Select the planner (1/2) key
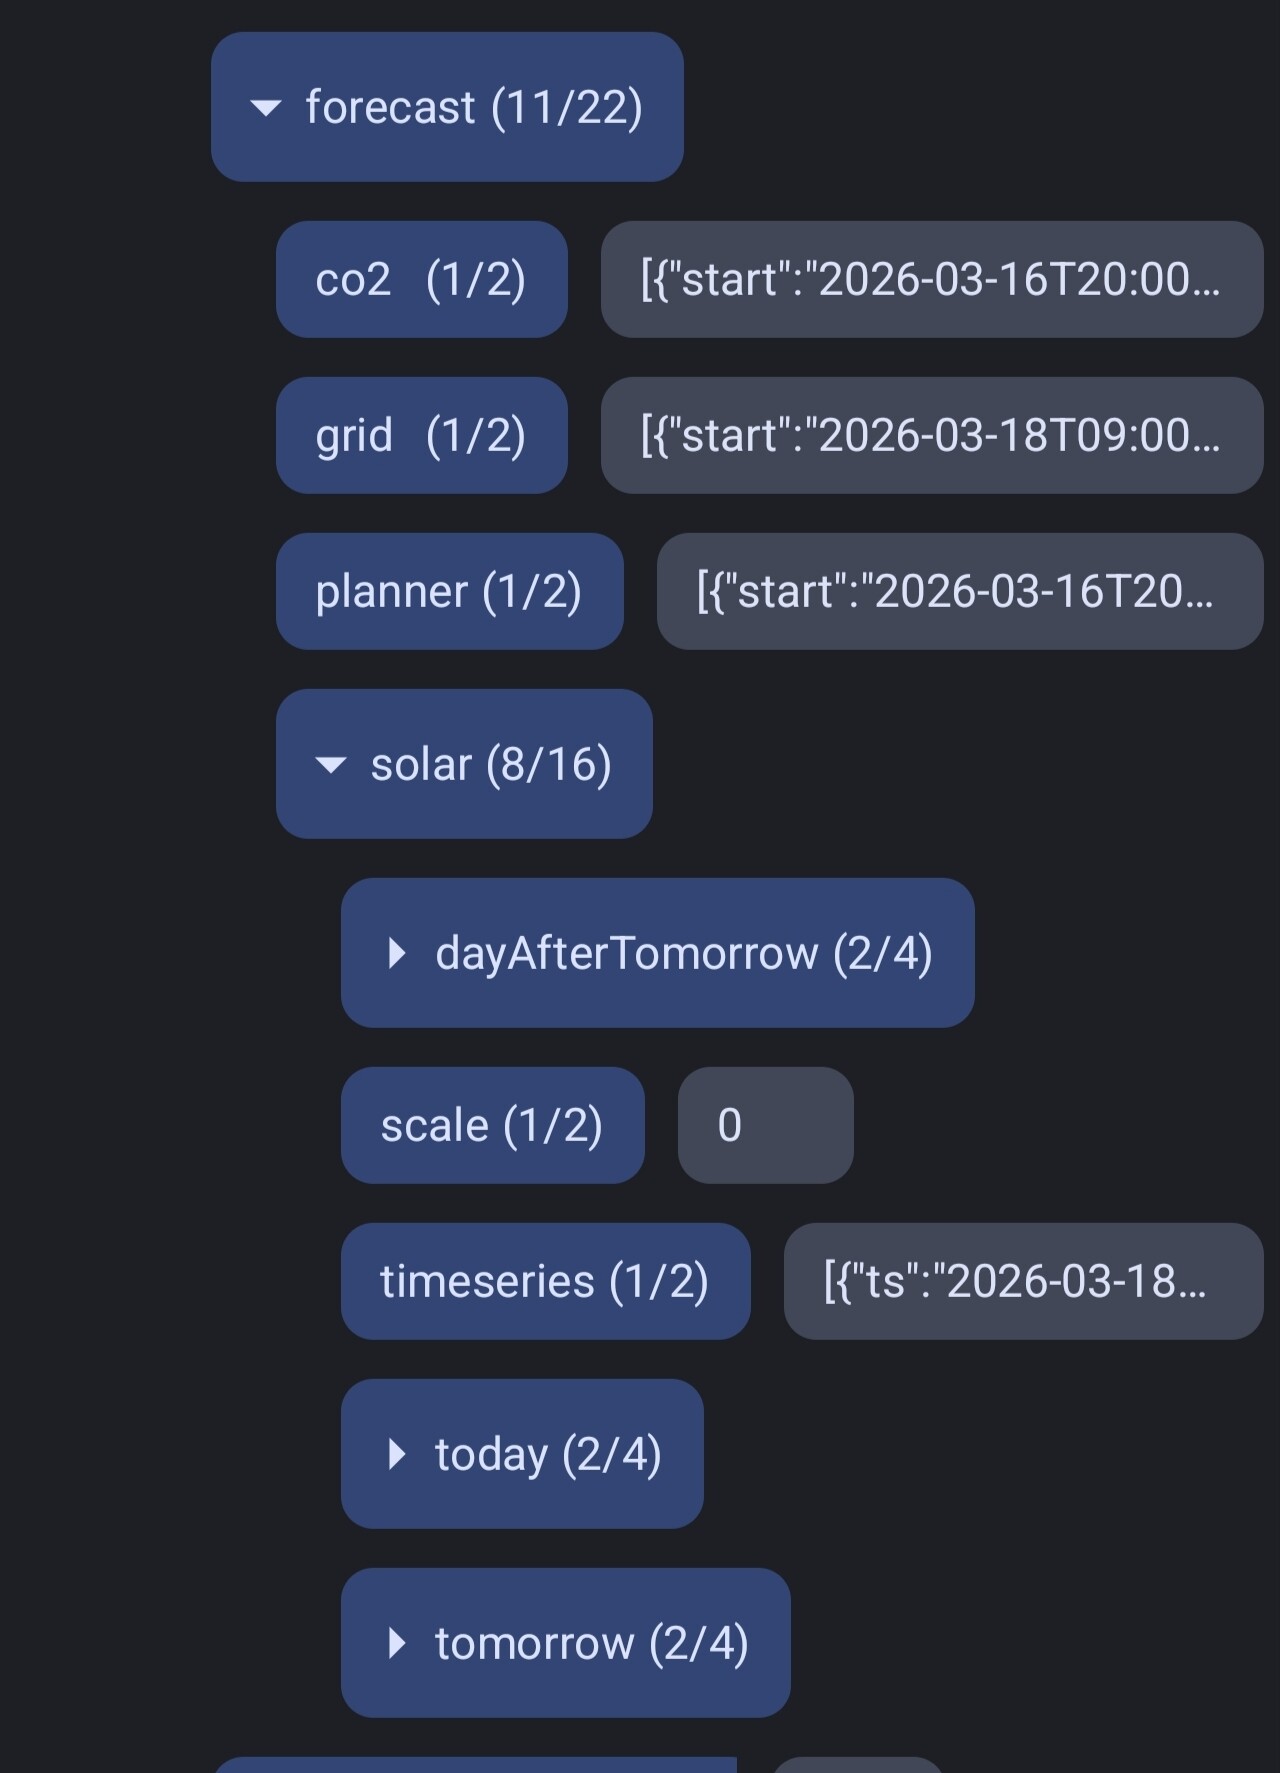 tap(449, 591)
